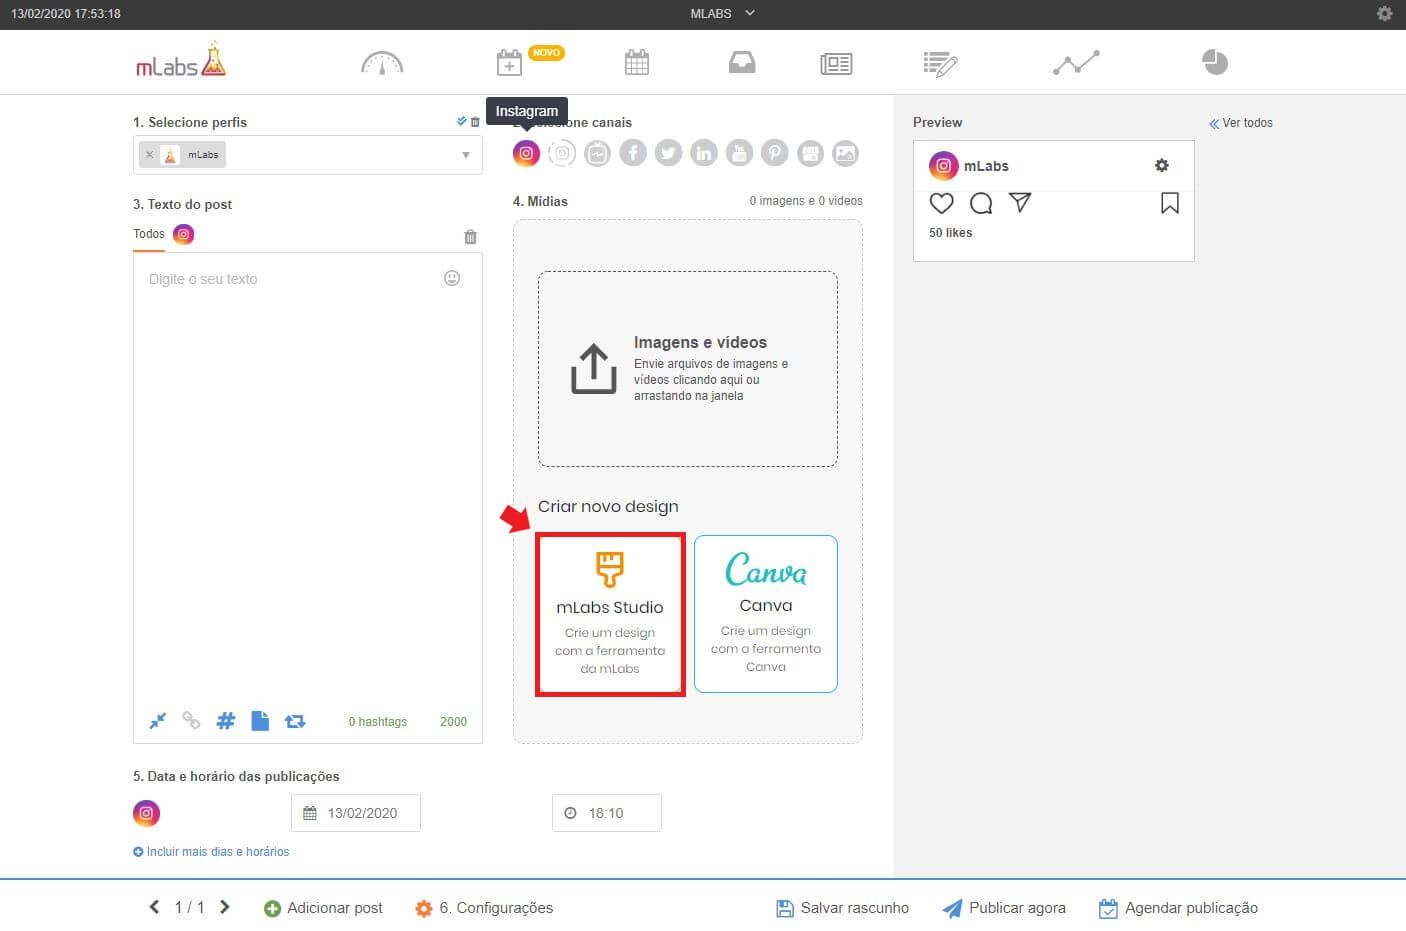Open the time field 18:10
The image size is (1406, 931).
tap(607, 813)
